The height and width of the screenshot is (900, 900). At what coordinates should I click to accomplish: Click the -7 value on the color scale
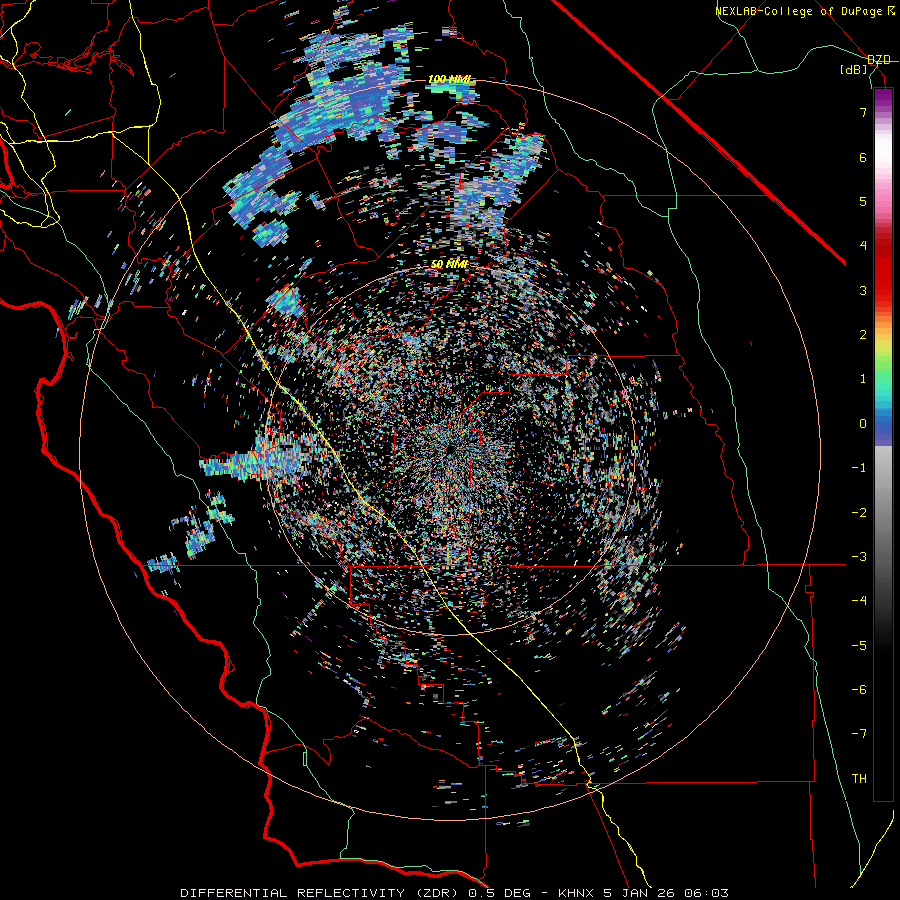point(859,734)
